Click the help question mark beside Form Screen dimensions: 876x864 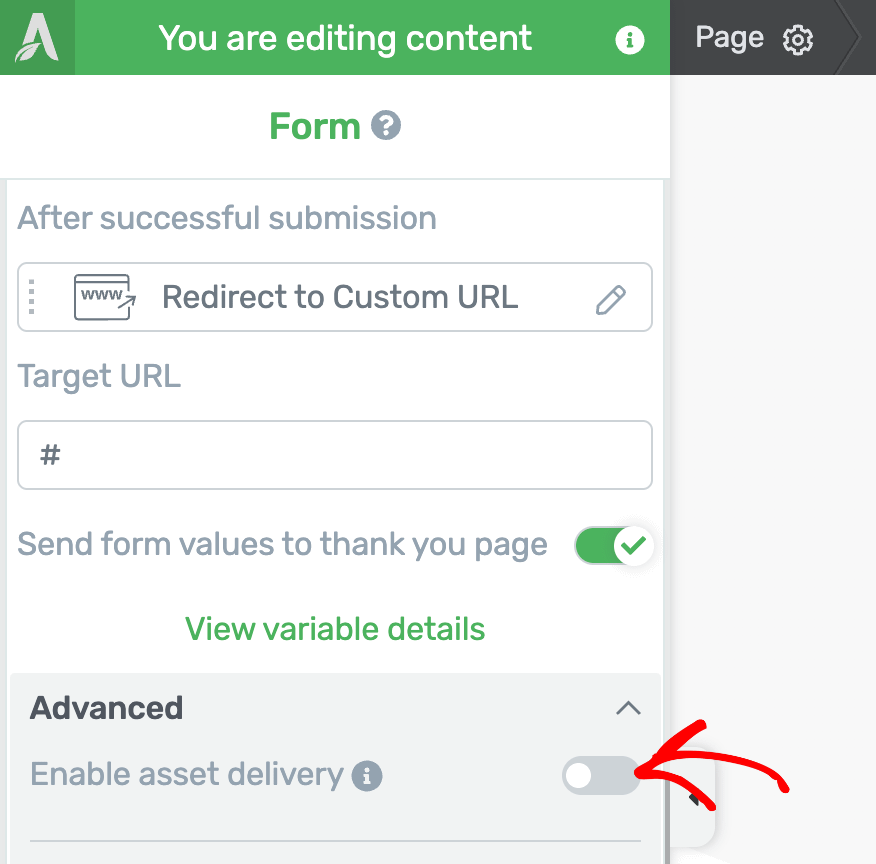coord(386,127)
